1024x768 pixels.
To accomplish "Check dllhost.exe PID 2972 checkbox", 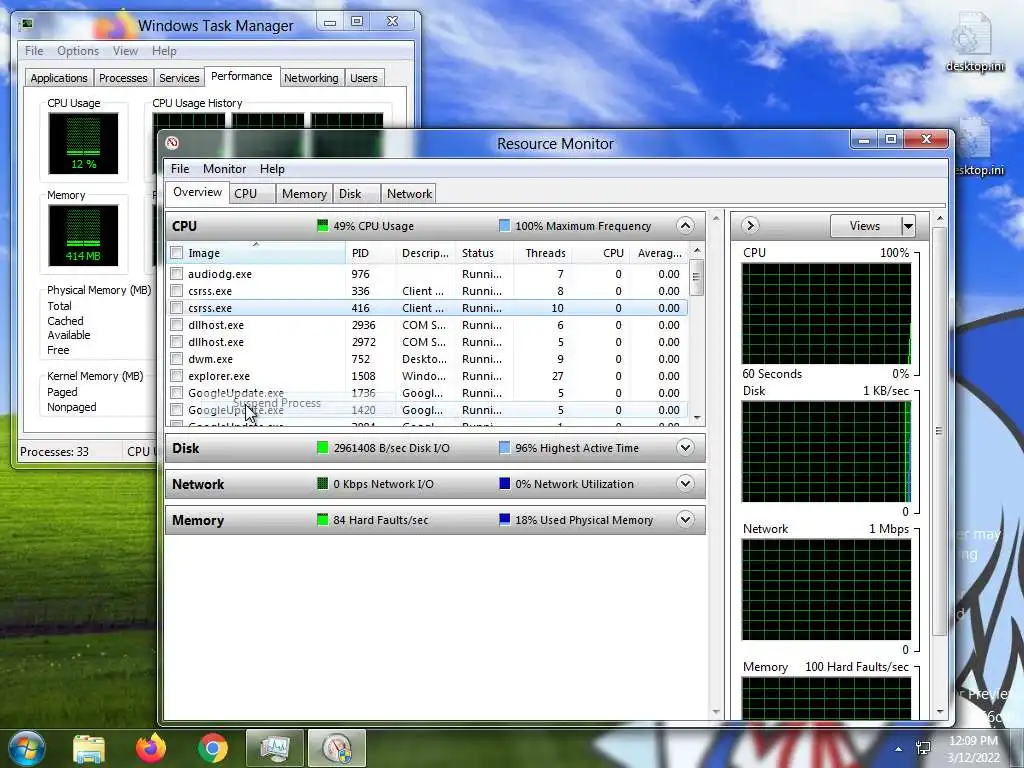I will tap(176, 342).
